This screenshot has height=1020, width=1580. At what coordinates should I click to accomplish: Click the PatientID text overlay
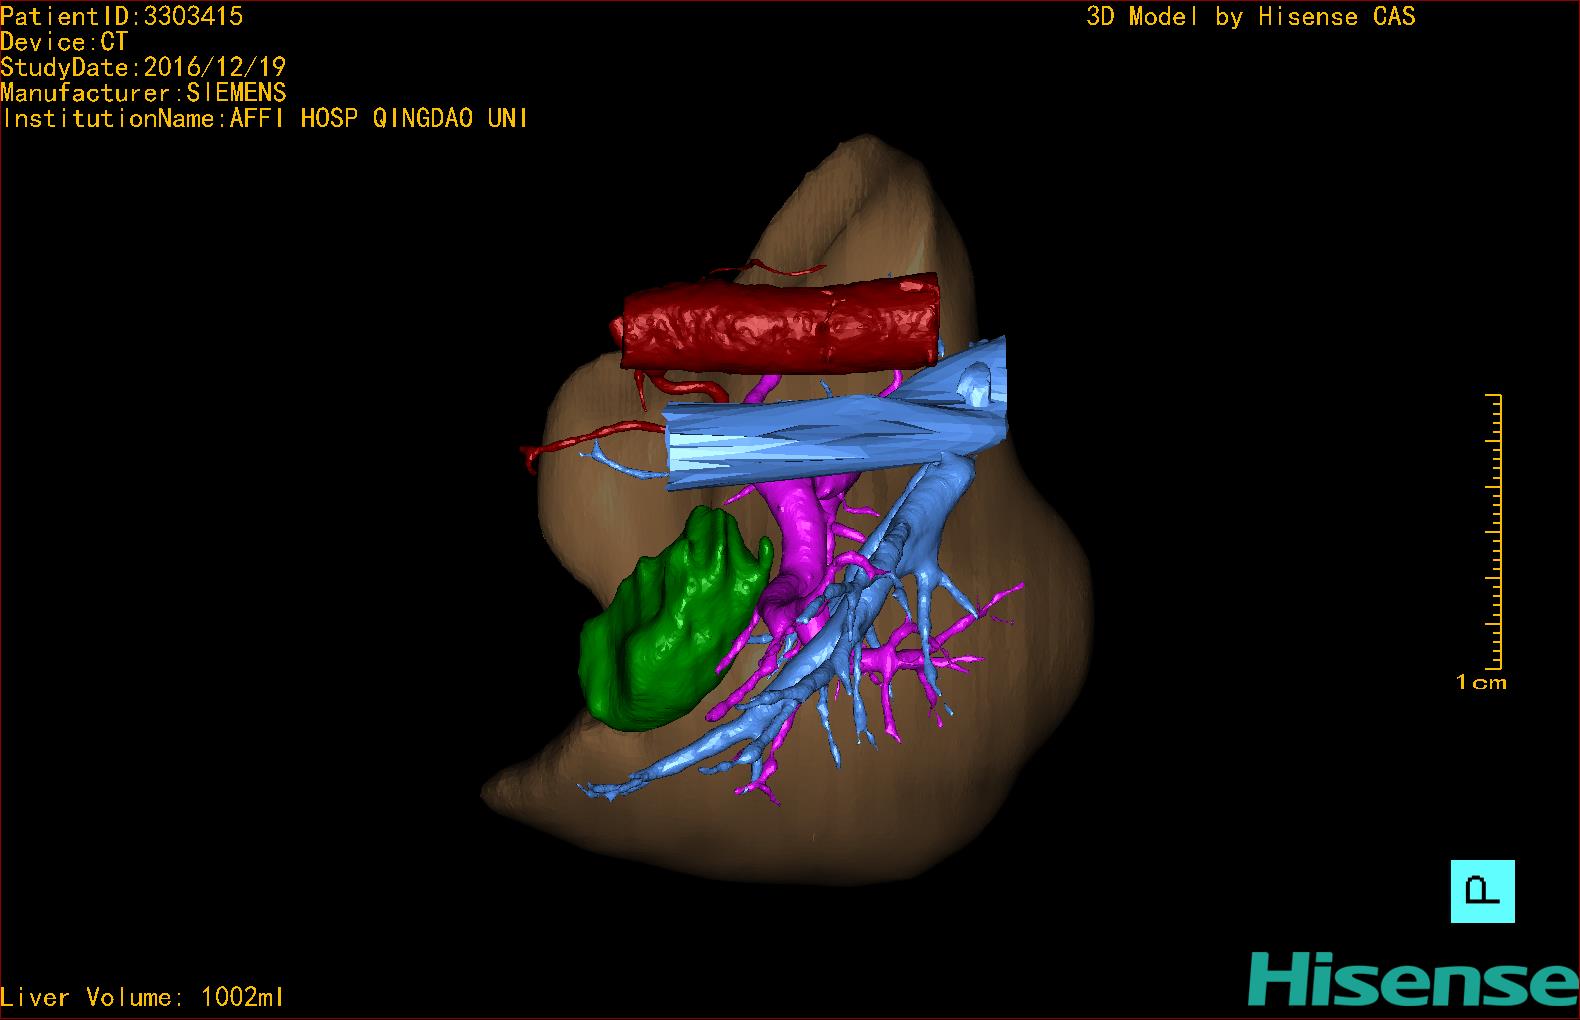[x=122, y=16]
